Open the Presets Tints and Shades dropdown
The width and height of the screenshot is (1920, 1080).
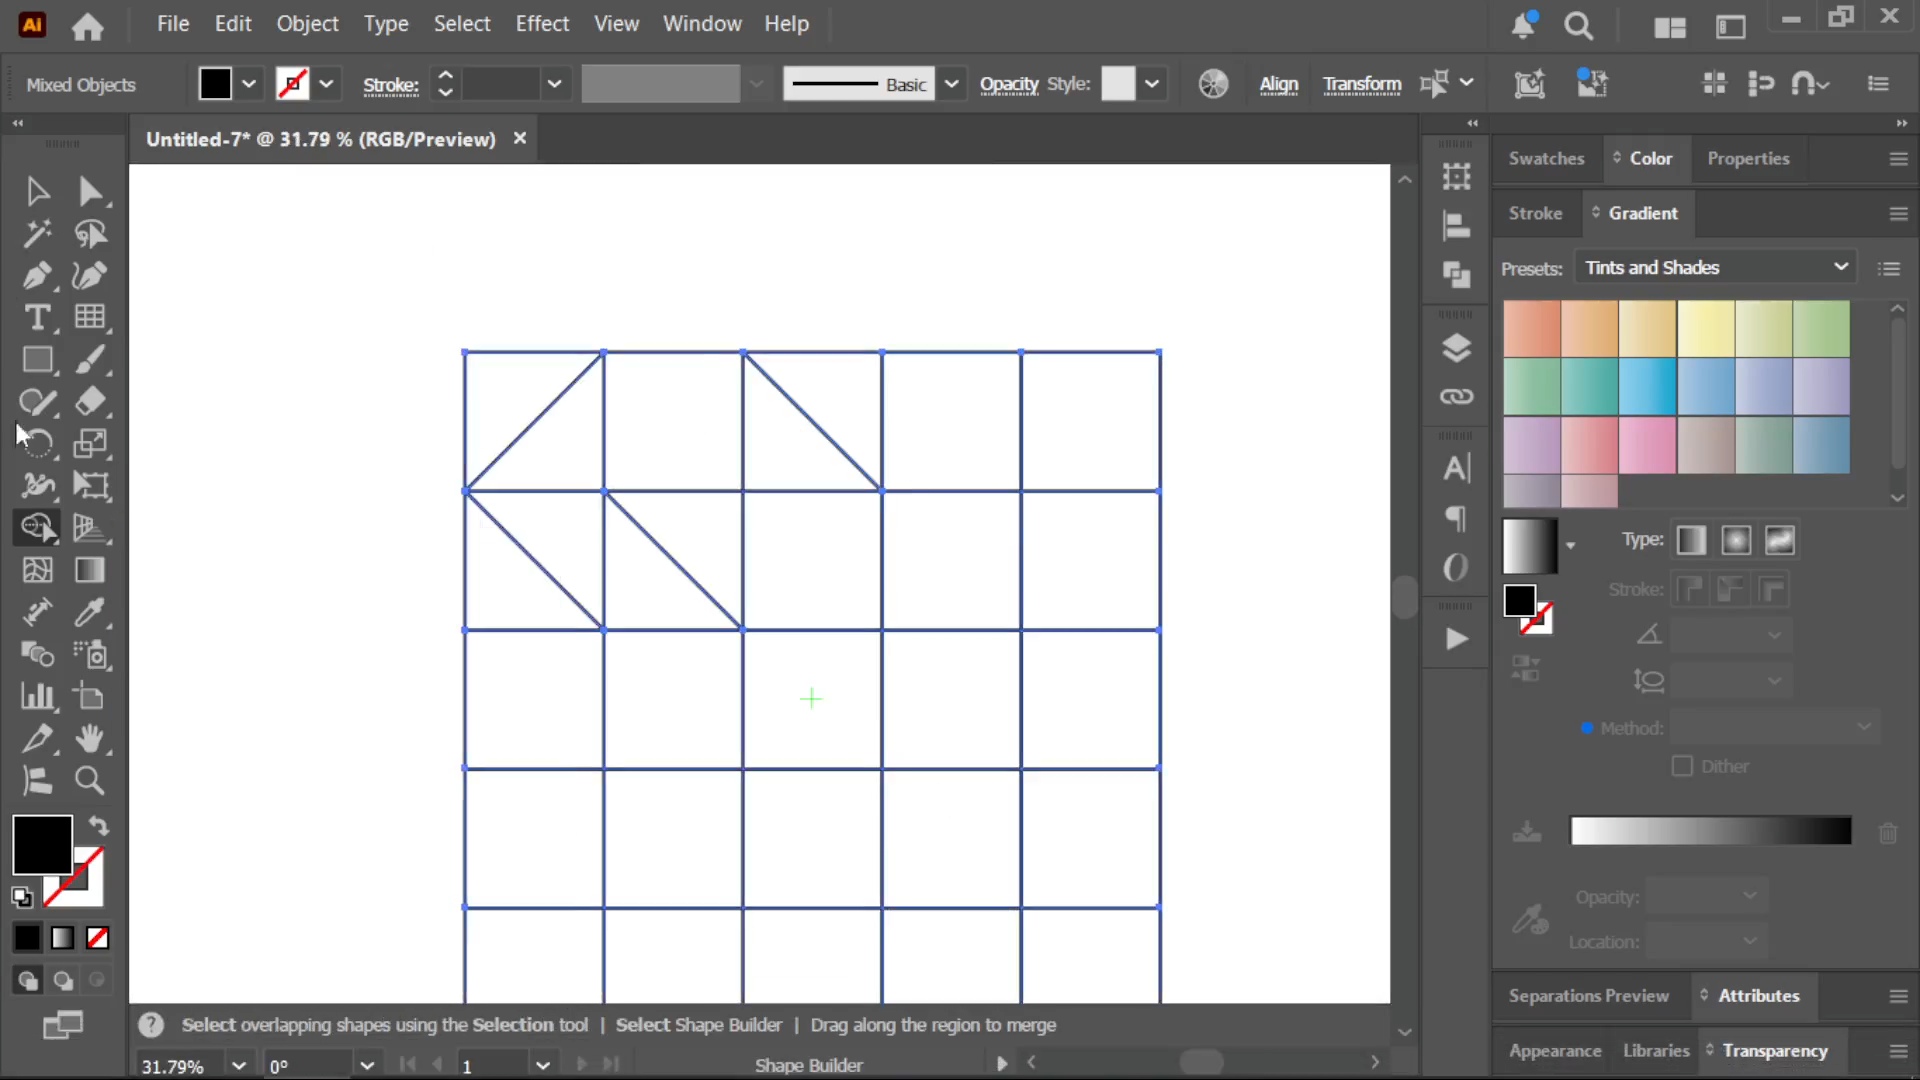pos(1716,268)
